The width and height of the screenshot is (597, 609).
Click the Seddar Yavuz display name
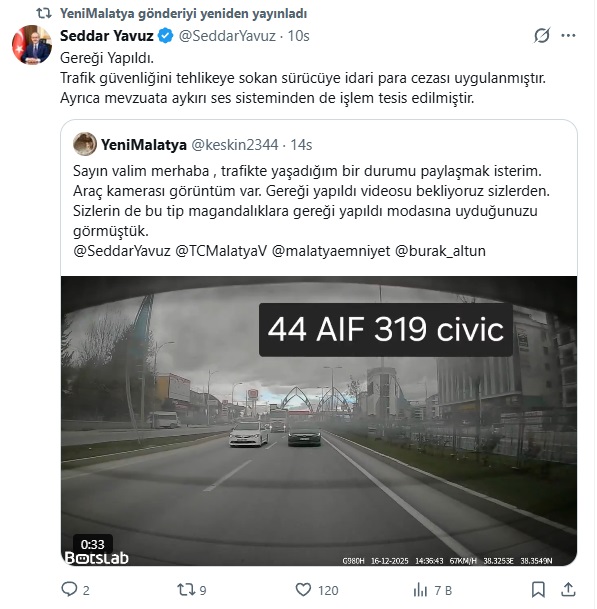107,36
